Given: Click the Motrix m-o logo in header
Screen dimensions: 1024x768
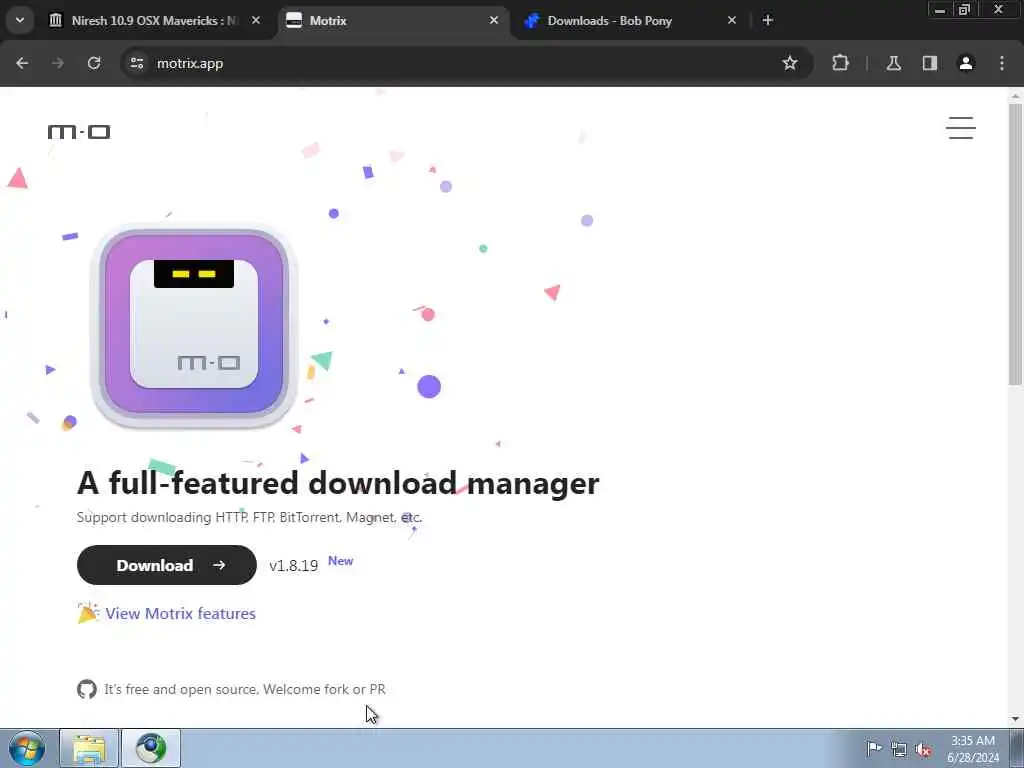Looking at the screenshot, I should pyautogui.click(x=79, y=132).
